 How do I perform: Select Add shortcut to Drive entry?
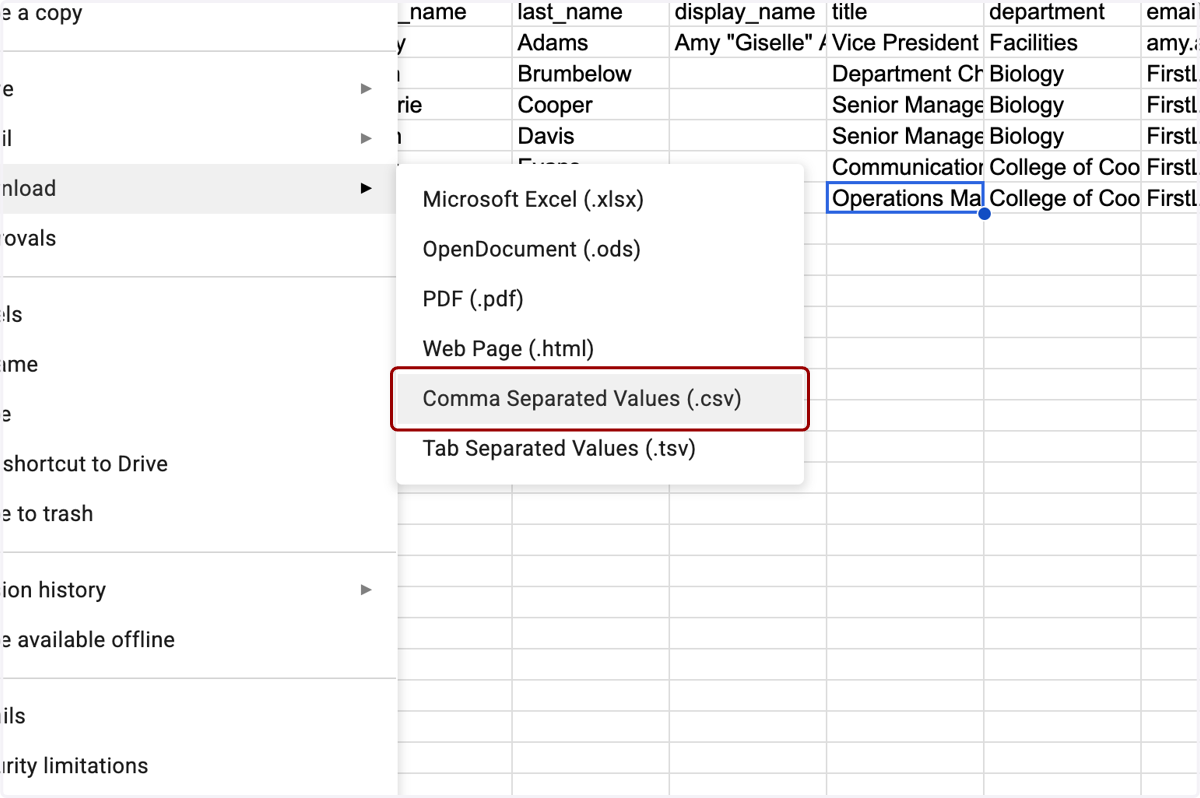[200, 464]
